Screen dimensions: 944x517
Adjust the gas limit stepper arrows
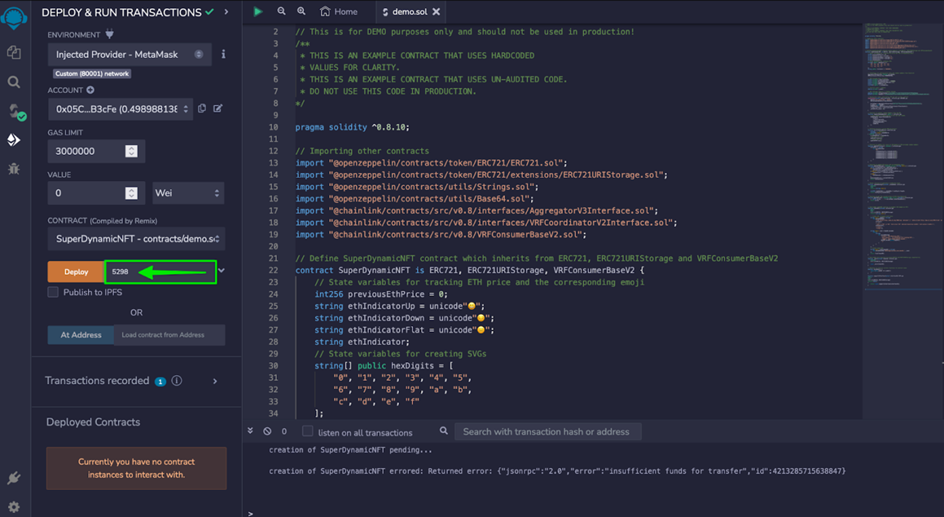pyautogui.click(x=131, y=151)
